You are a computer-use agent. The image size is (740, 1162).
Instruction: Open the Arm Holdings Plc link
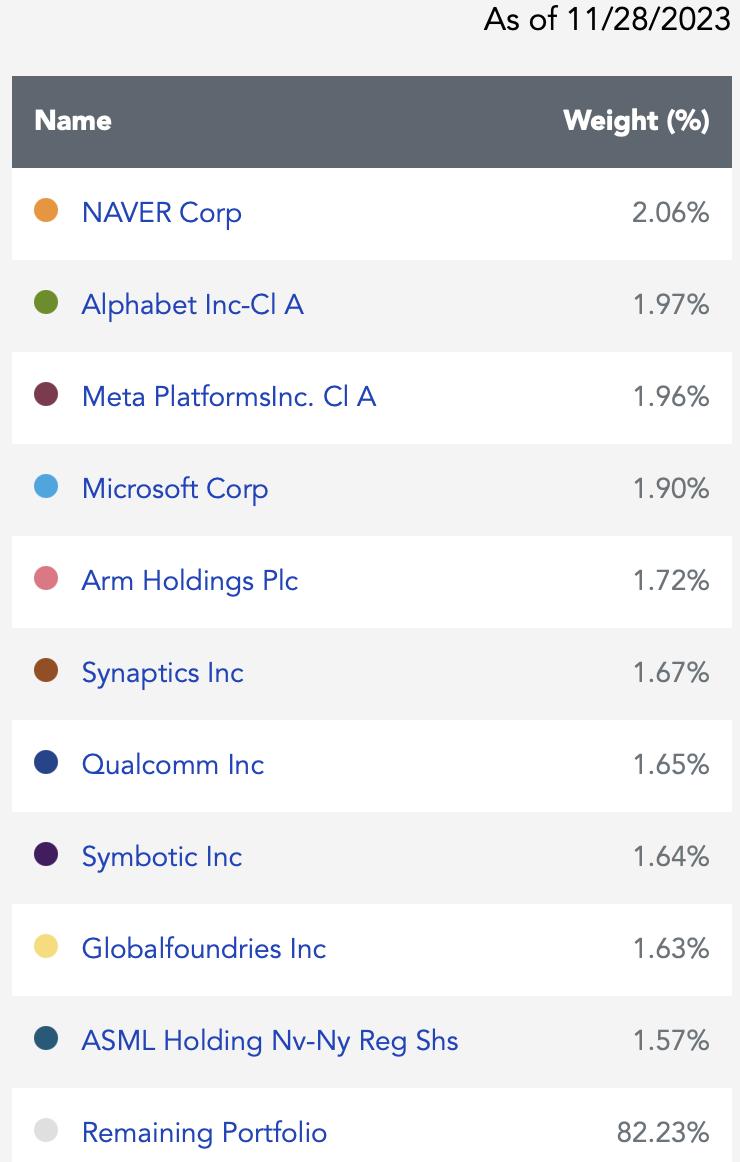click(190, 581)
